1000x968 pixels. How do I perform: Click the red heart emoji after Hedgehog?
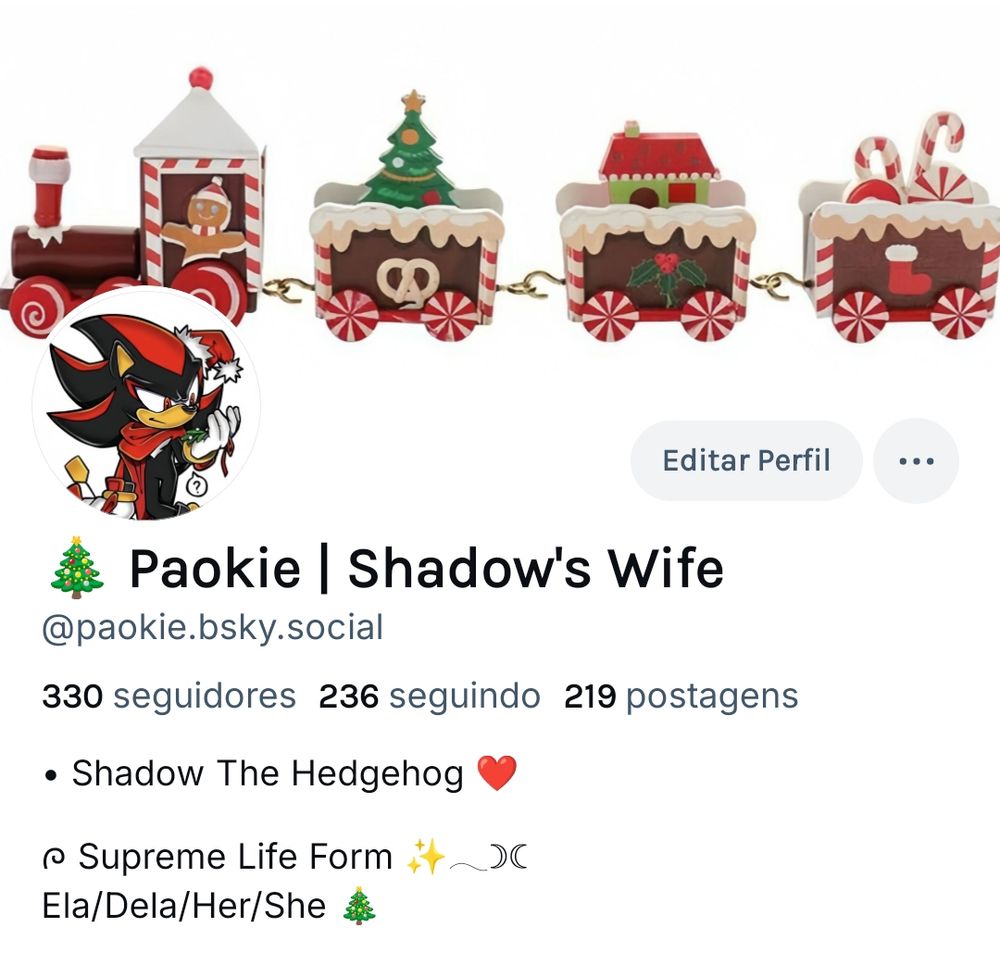click(497, 773)
